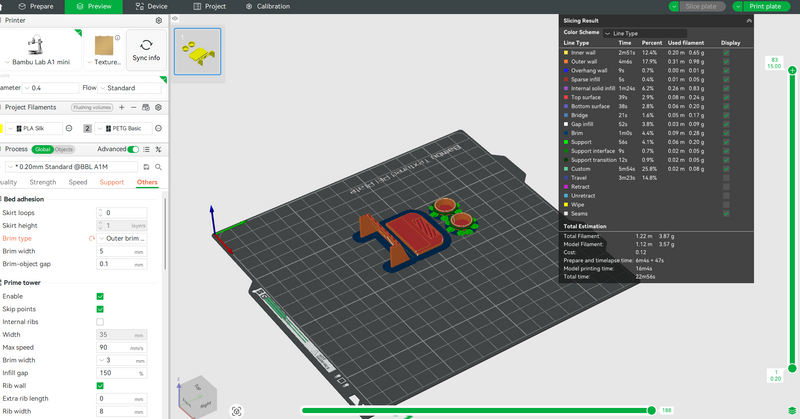The height and width of the screenshot is (419, 800).
Task: Open layers icon below vertical slider
Action: tap(792, 410)
